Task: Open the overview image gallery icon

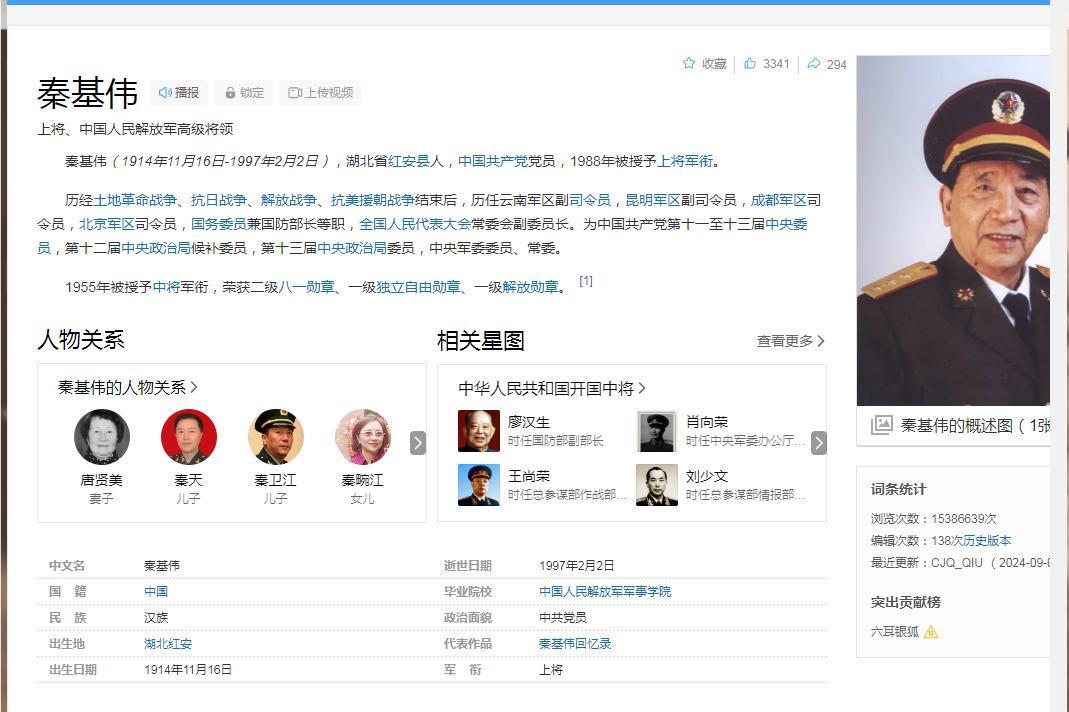Action: click(881, 425)
